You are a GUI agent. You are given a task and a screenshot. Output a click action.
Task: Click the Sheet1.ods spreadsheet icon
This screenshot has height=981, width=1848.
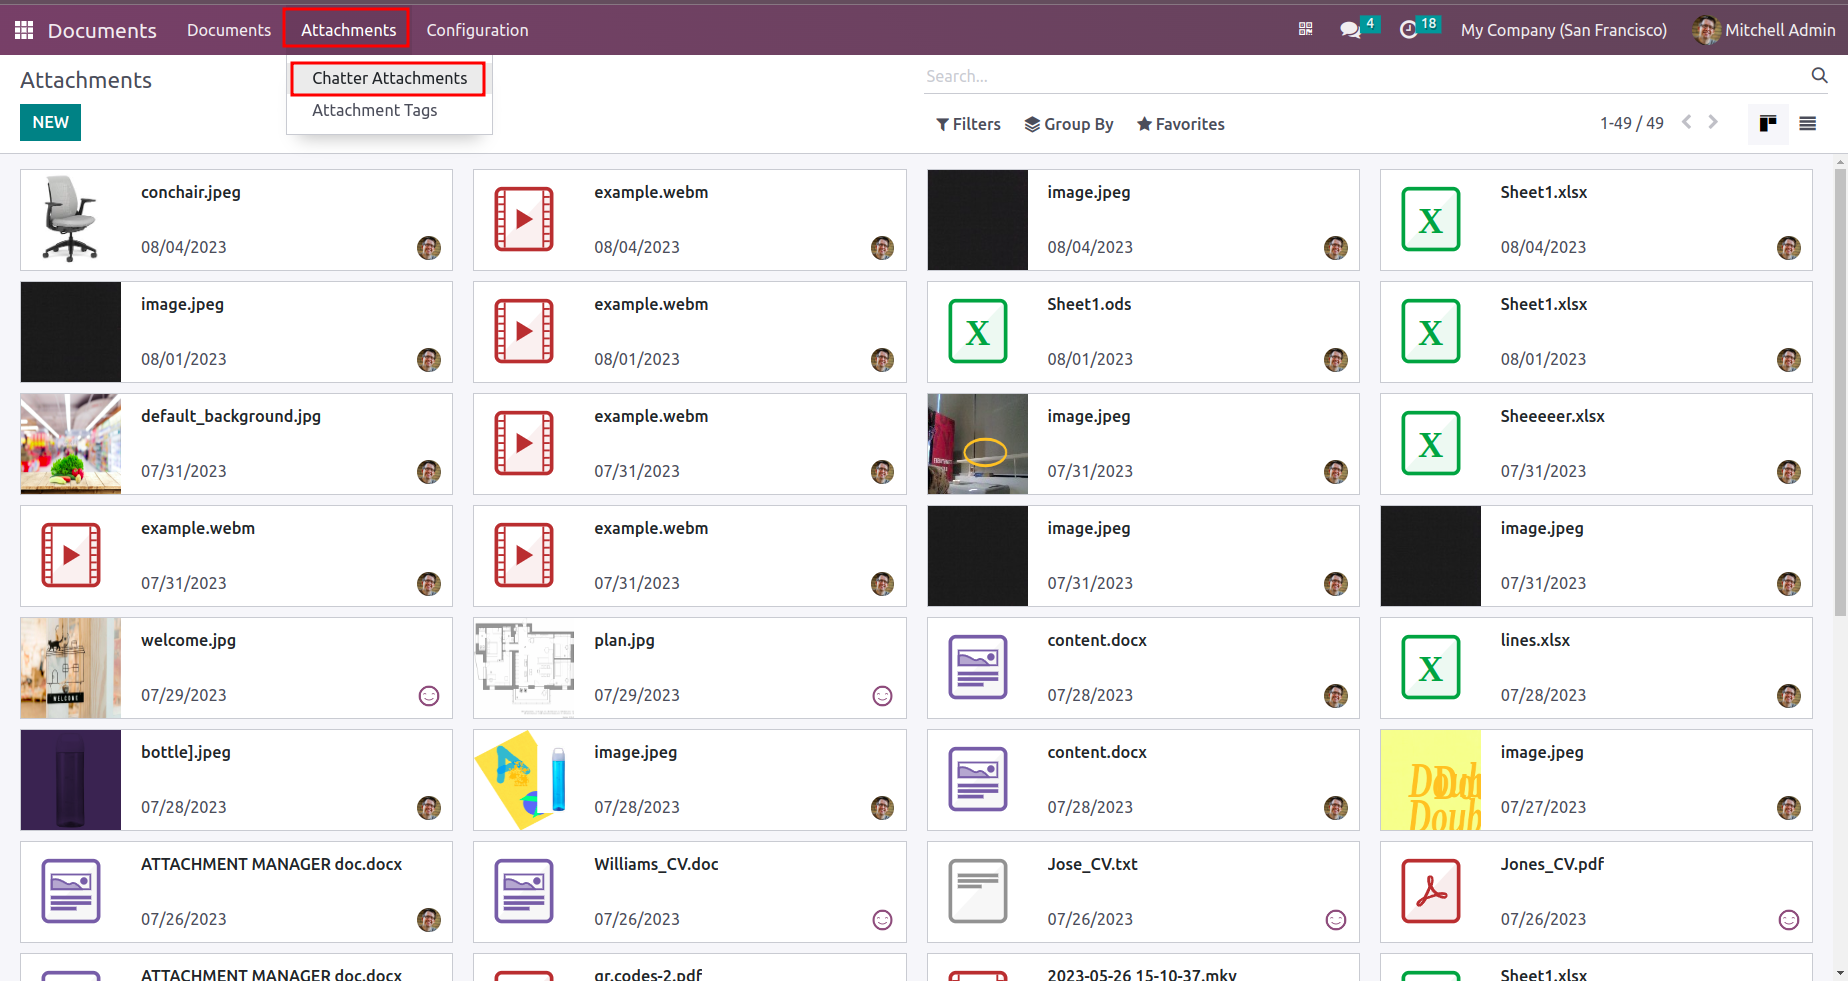coord(978,331)
